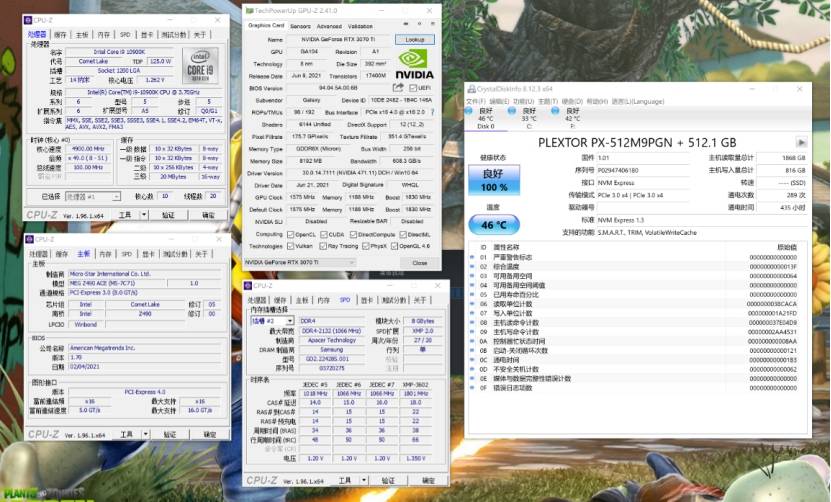Viewport: 831px width, 502px height.
Task: Click 确定 in the SPD CPU-Z window
Action: 428,480
